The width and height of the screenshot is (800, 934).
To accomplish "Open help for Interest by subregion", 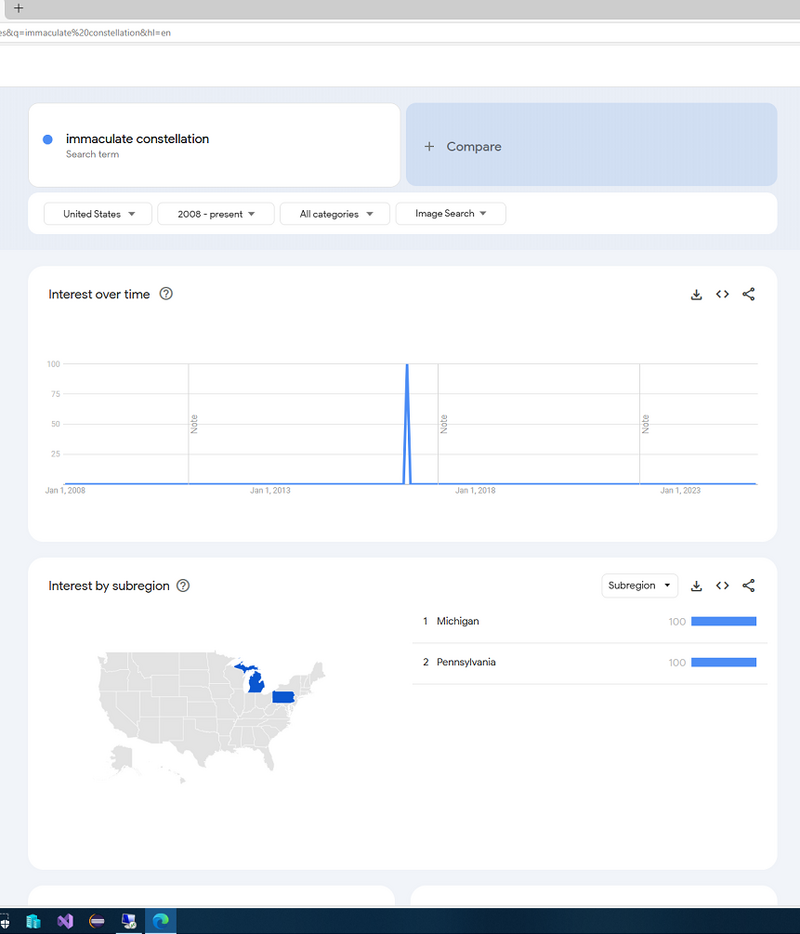I will [x=183, y=586].
